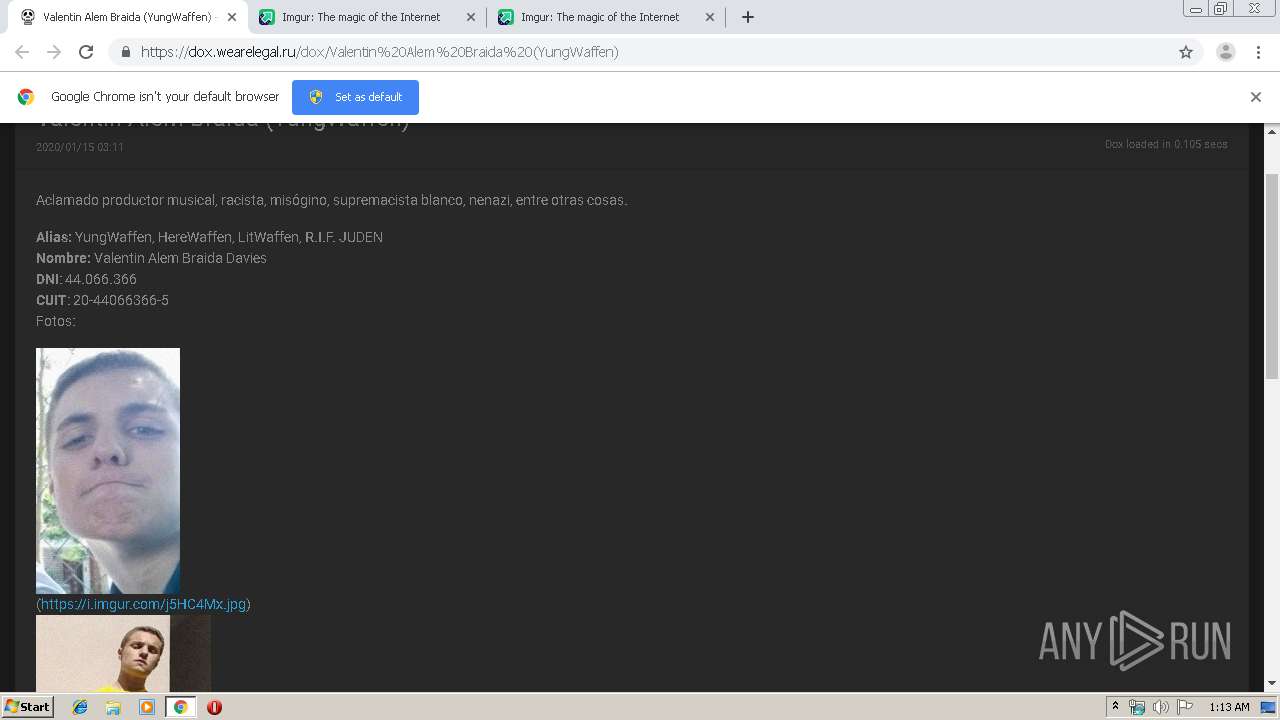Screen dimensions: 1280x720
Task: Click the scrollbar up arrow
Action: coord(1272,131)
